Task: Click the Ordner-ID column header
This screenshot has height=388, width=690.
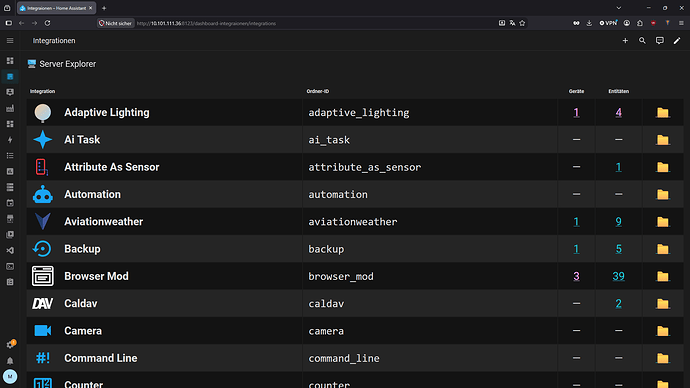Action: click(318, 92)
